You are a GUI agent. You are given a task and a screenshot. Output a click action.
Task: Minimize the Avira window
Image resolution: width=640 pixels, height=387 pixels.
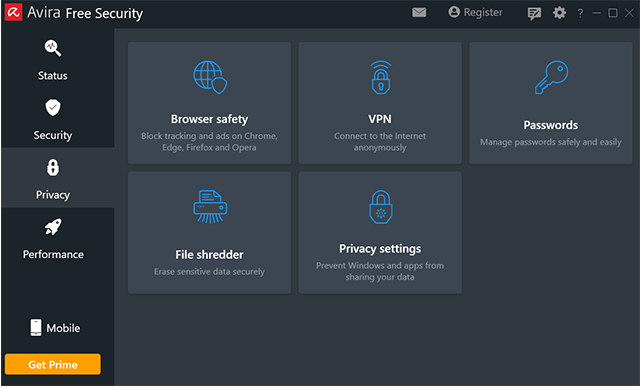coord(596,13)
